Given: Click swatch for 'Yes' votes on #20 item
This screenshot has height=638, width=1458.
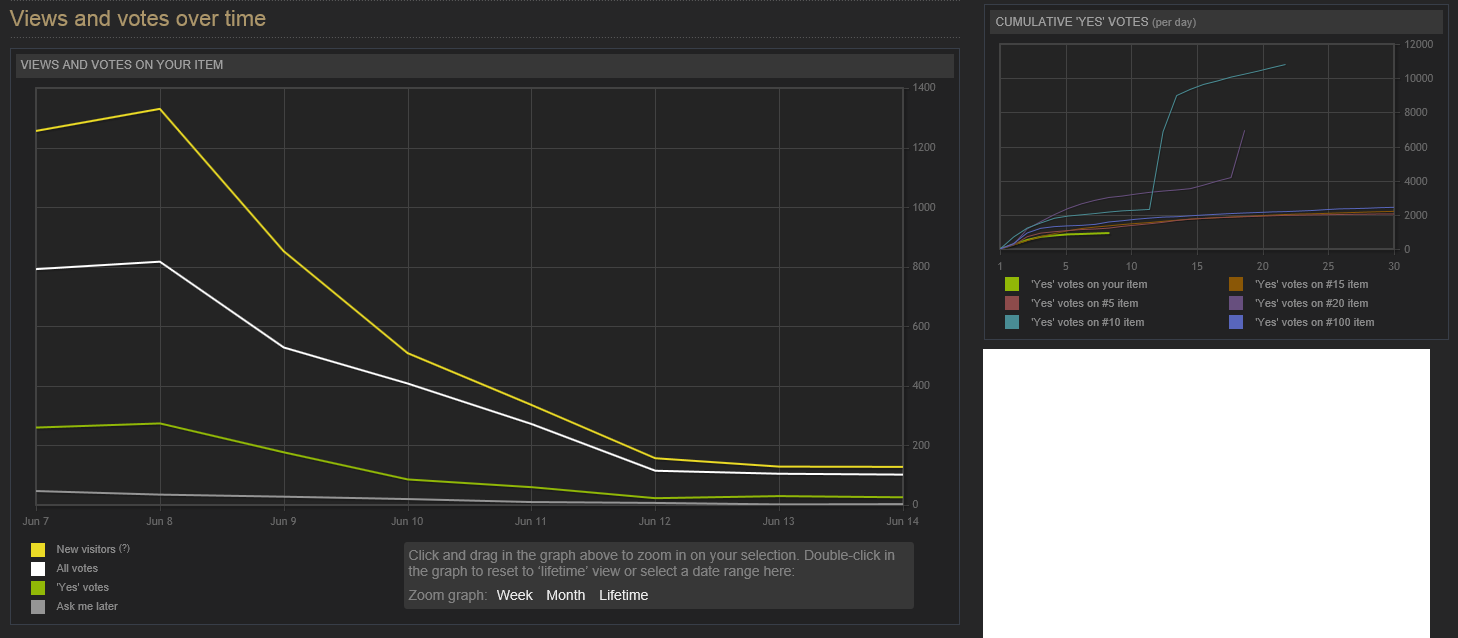Looking at the screenshot, I should coord(1236,303).
